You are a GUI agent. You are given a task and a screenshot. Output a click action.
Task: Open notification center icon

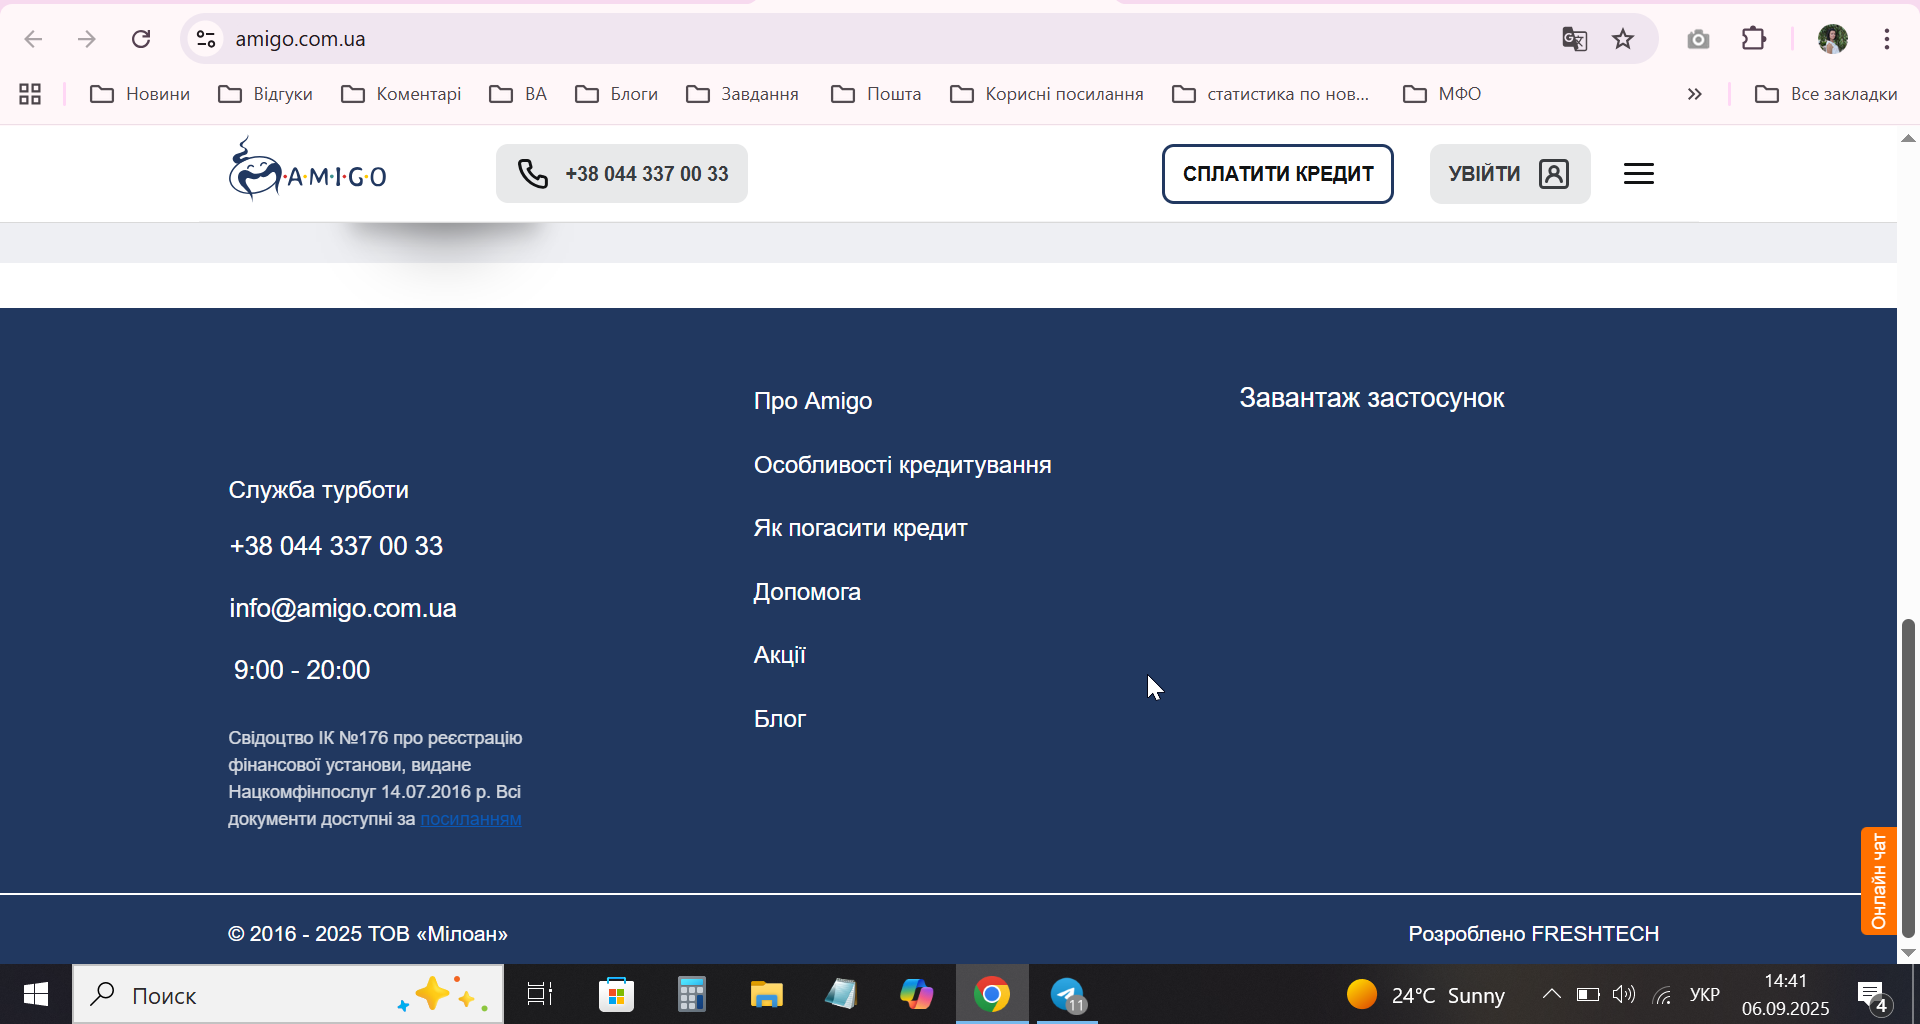click(x=1872, y=996)
